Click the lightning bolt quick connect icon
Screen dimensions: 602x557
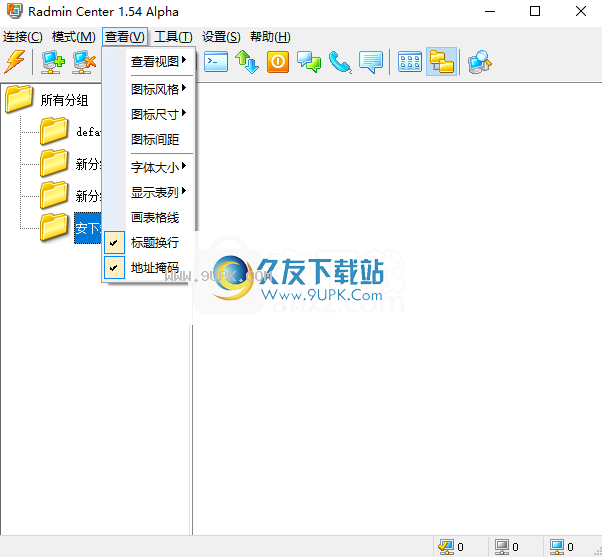[15, 61]
